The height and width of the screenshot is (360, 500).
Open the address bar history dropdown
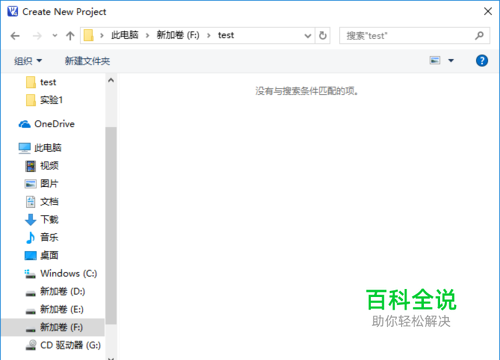tap(308, 36)
